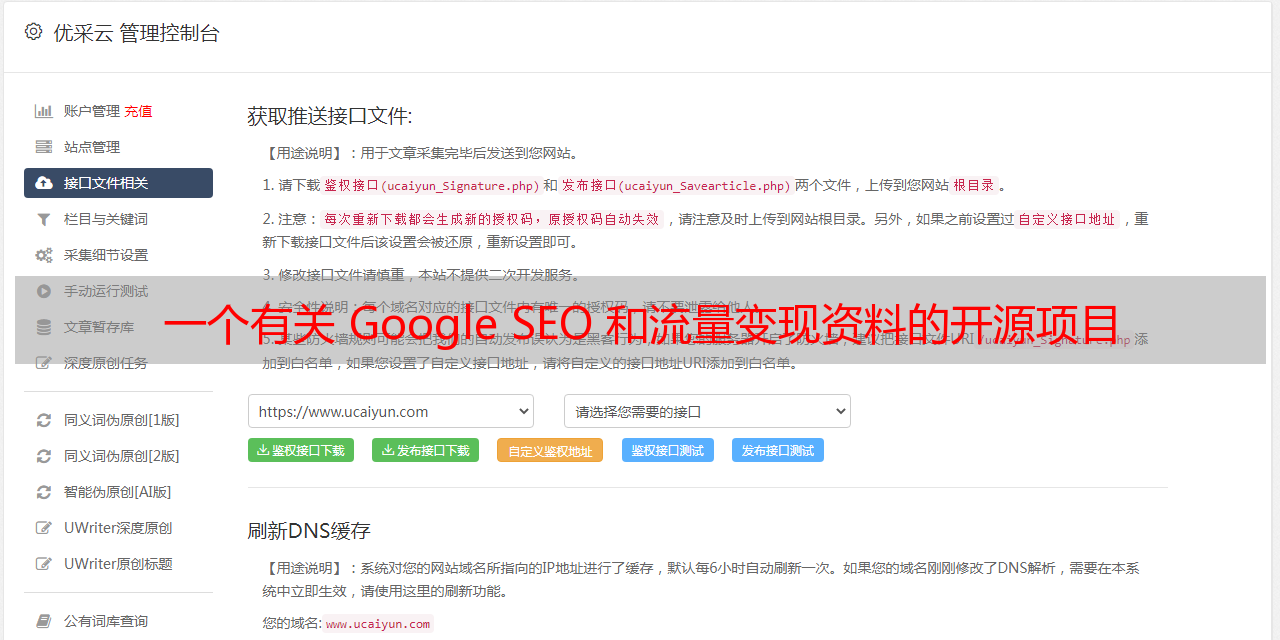Click the blue 鉴权接口测试 button
This screenshot has height=640, width=1280.
(668, 450)
